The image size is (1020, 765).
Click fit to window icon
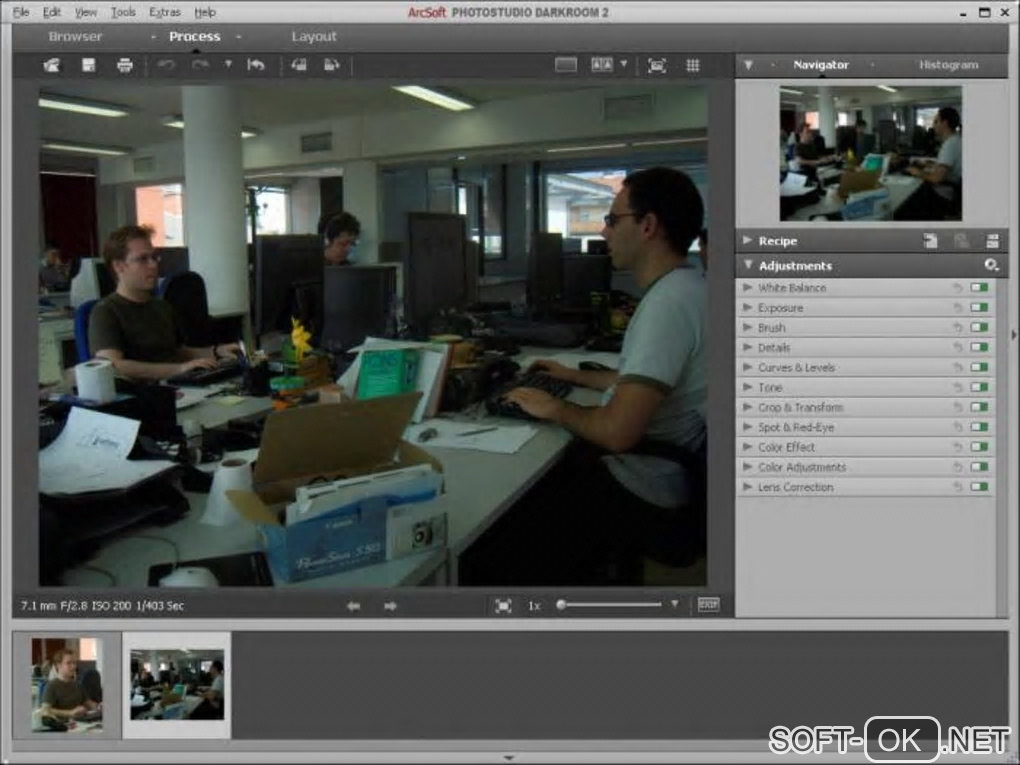click(503, 606)
